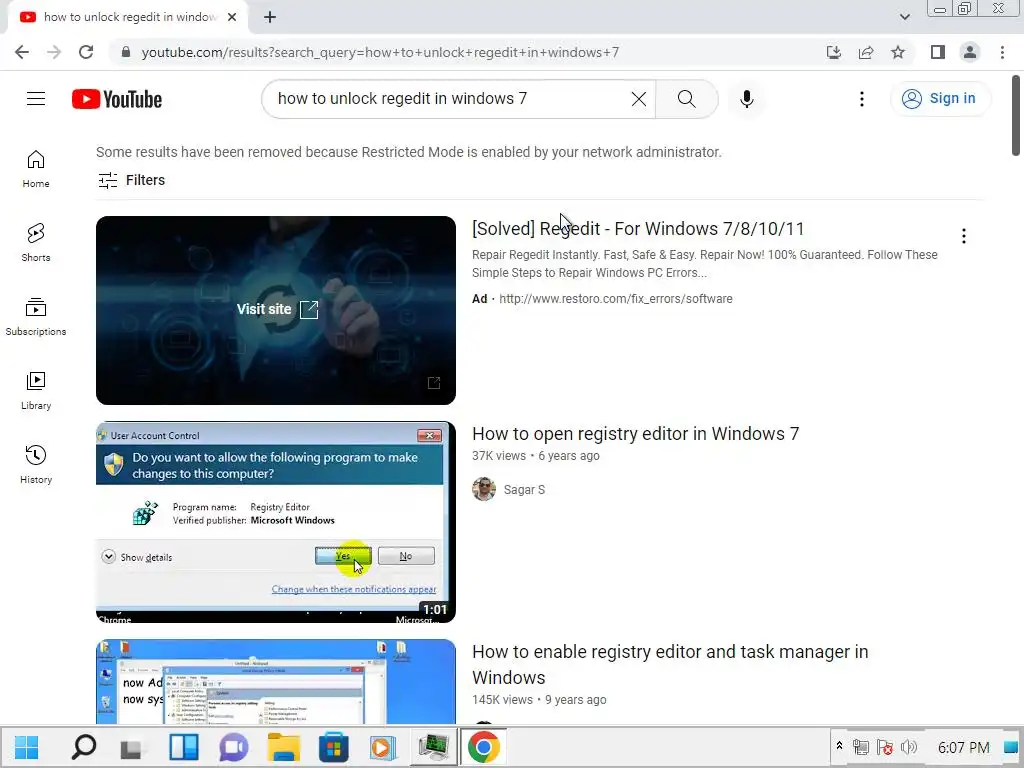1024x768 pixels.
Task: Play the registry editor and task manager thumbnail
Action: click(x=276, y=682)
